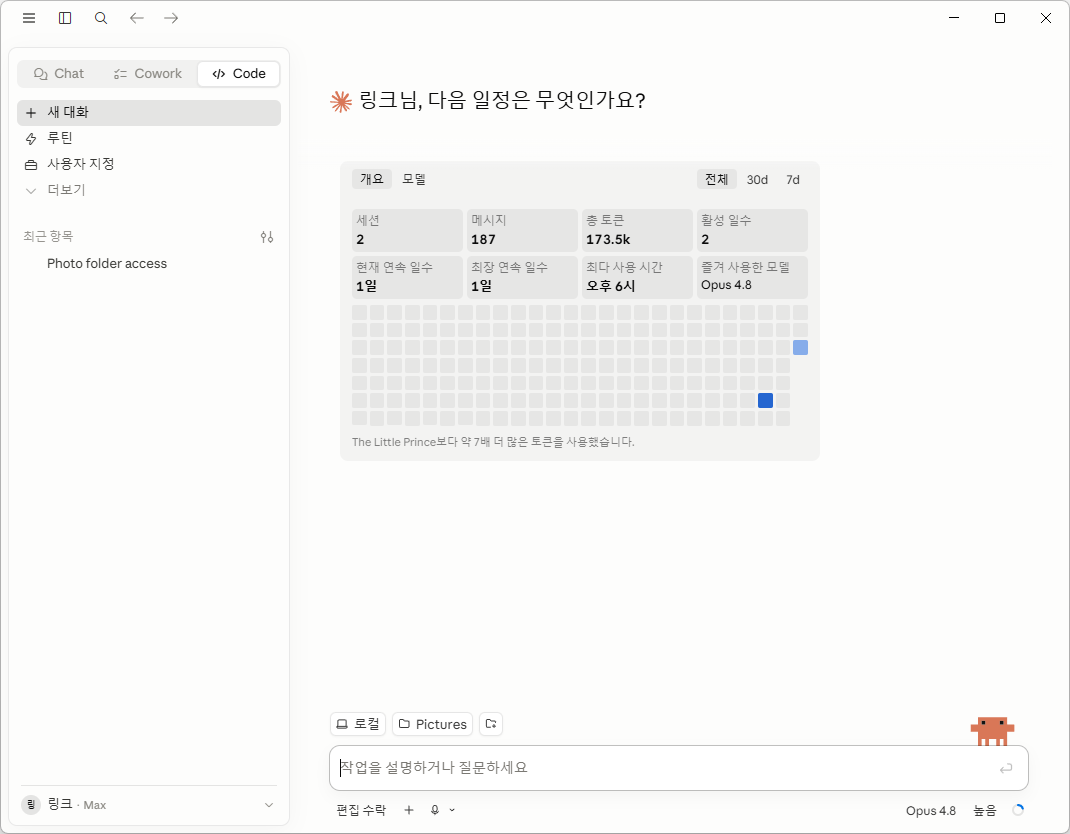Click the usage ring indicator icon
The image size is (1070, 834).
[1018, 810]
